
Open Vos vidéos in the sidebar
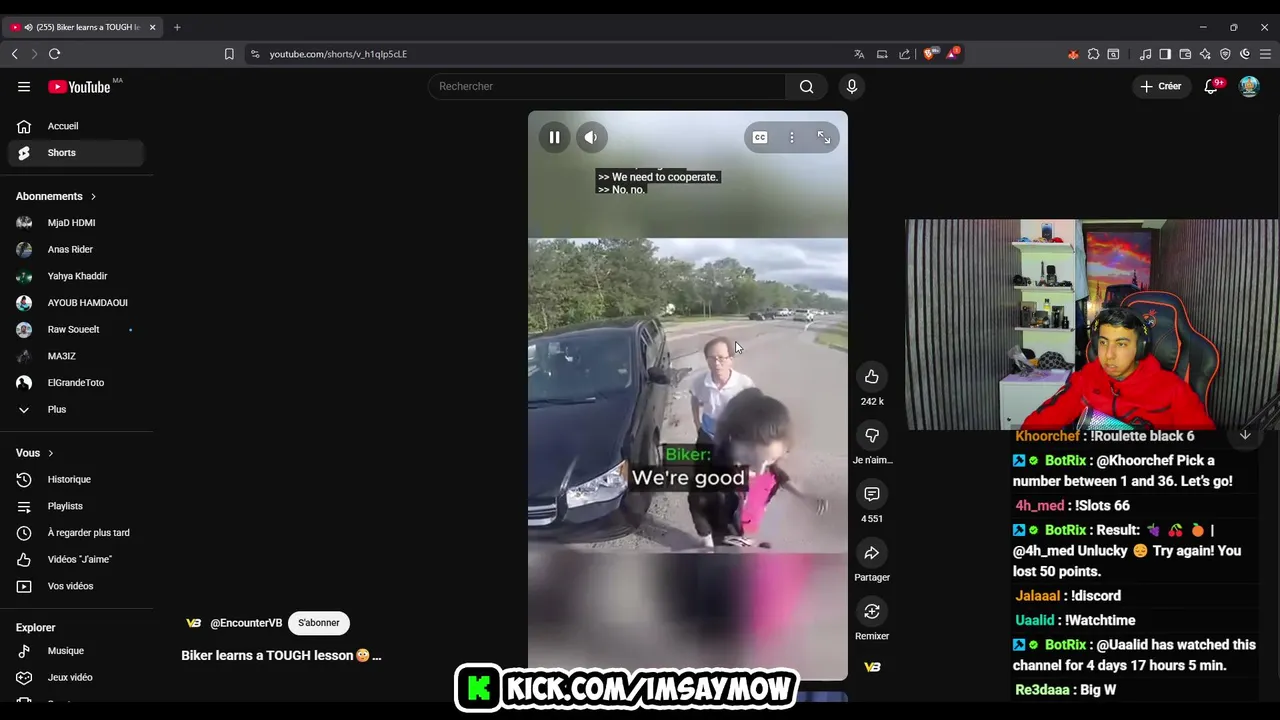tap(77, 586)
